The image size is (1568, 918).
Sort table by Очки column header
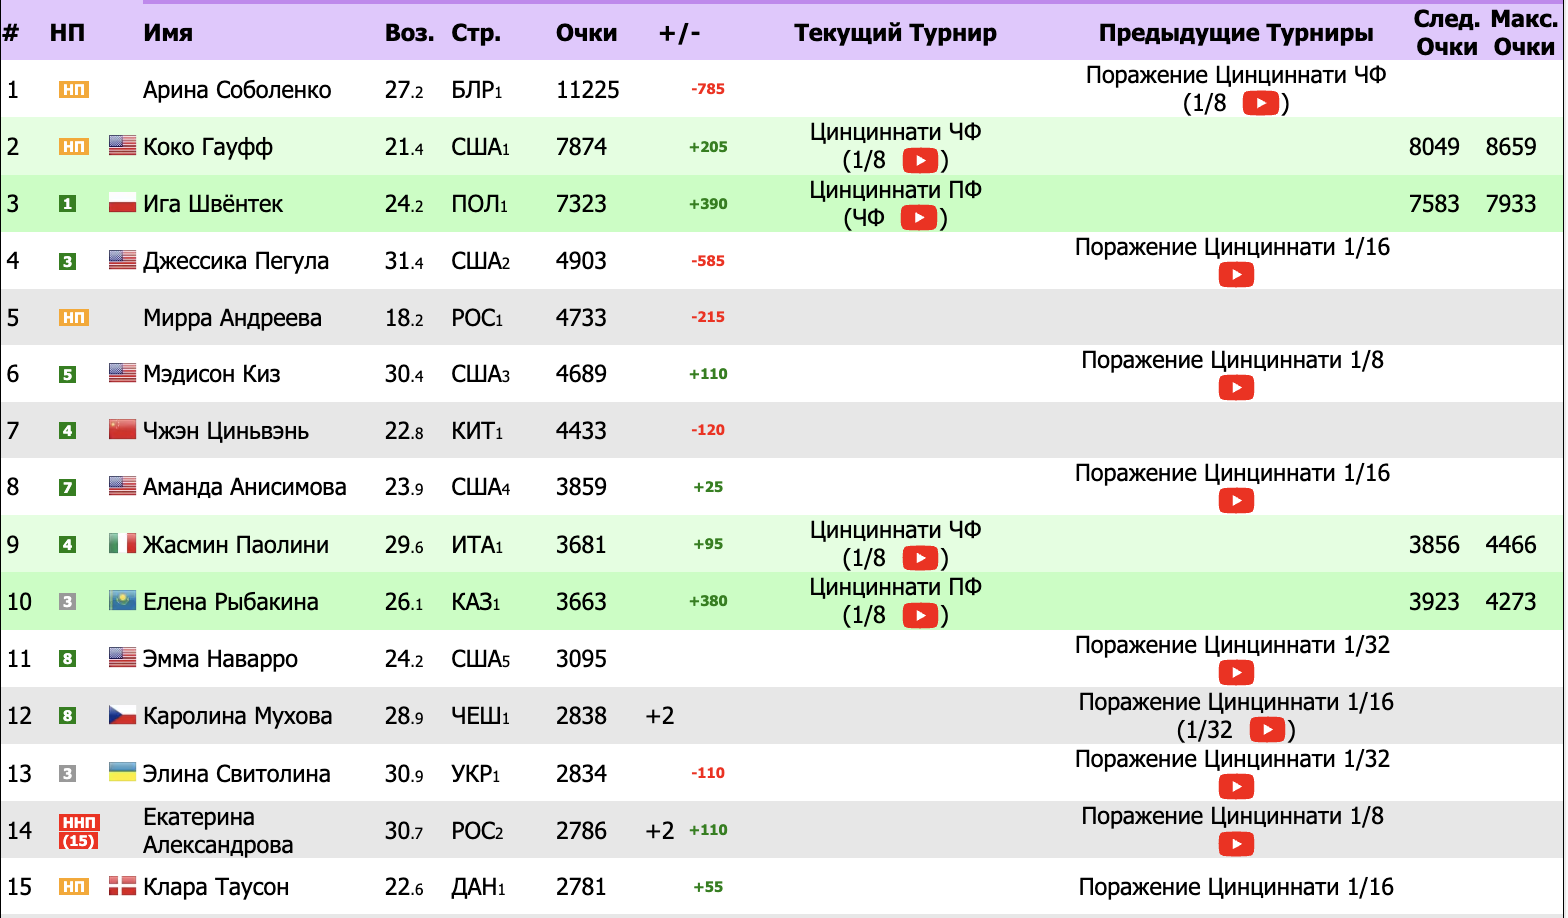point(586,33)
